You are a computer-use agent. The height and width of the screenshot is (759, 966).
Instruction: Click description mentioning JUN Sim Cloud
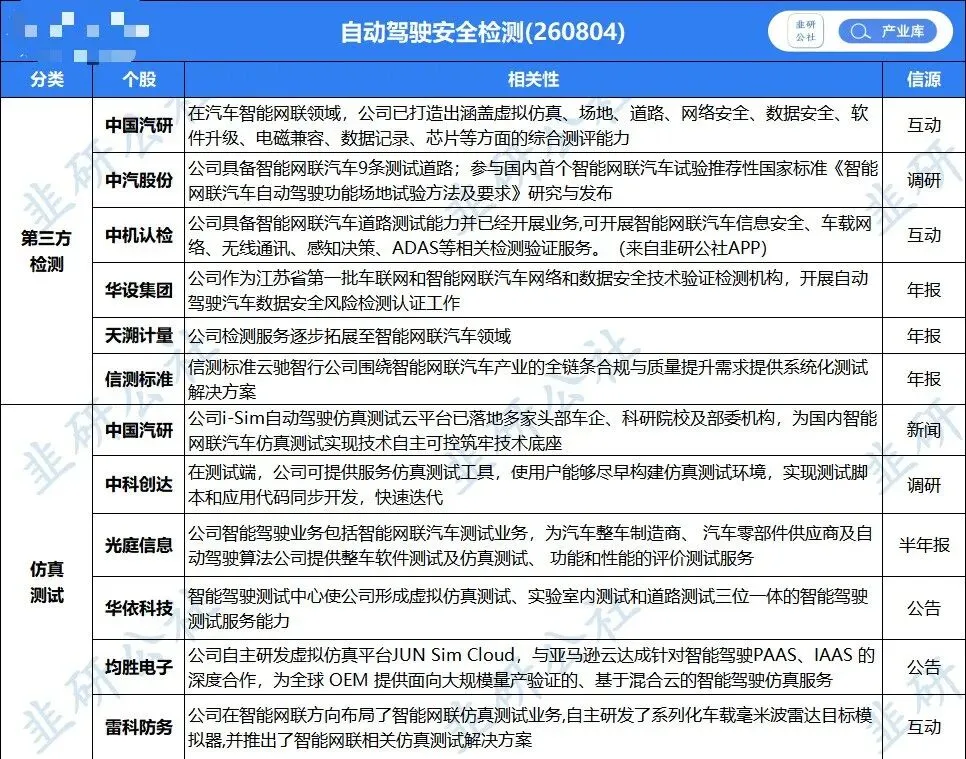(x=531, y=667)
